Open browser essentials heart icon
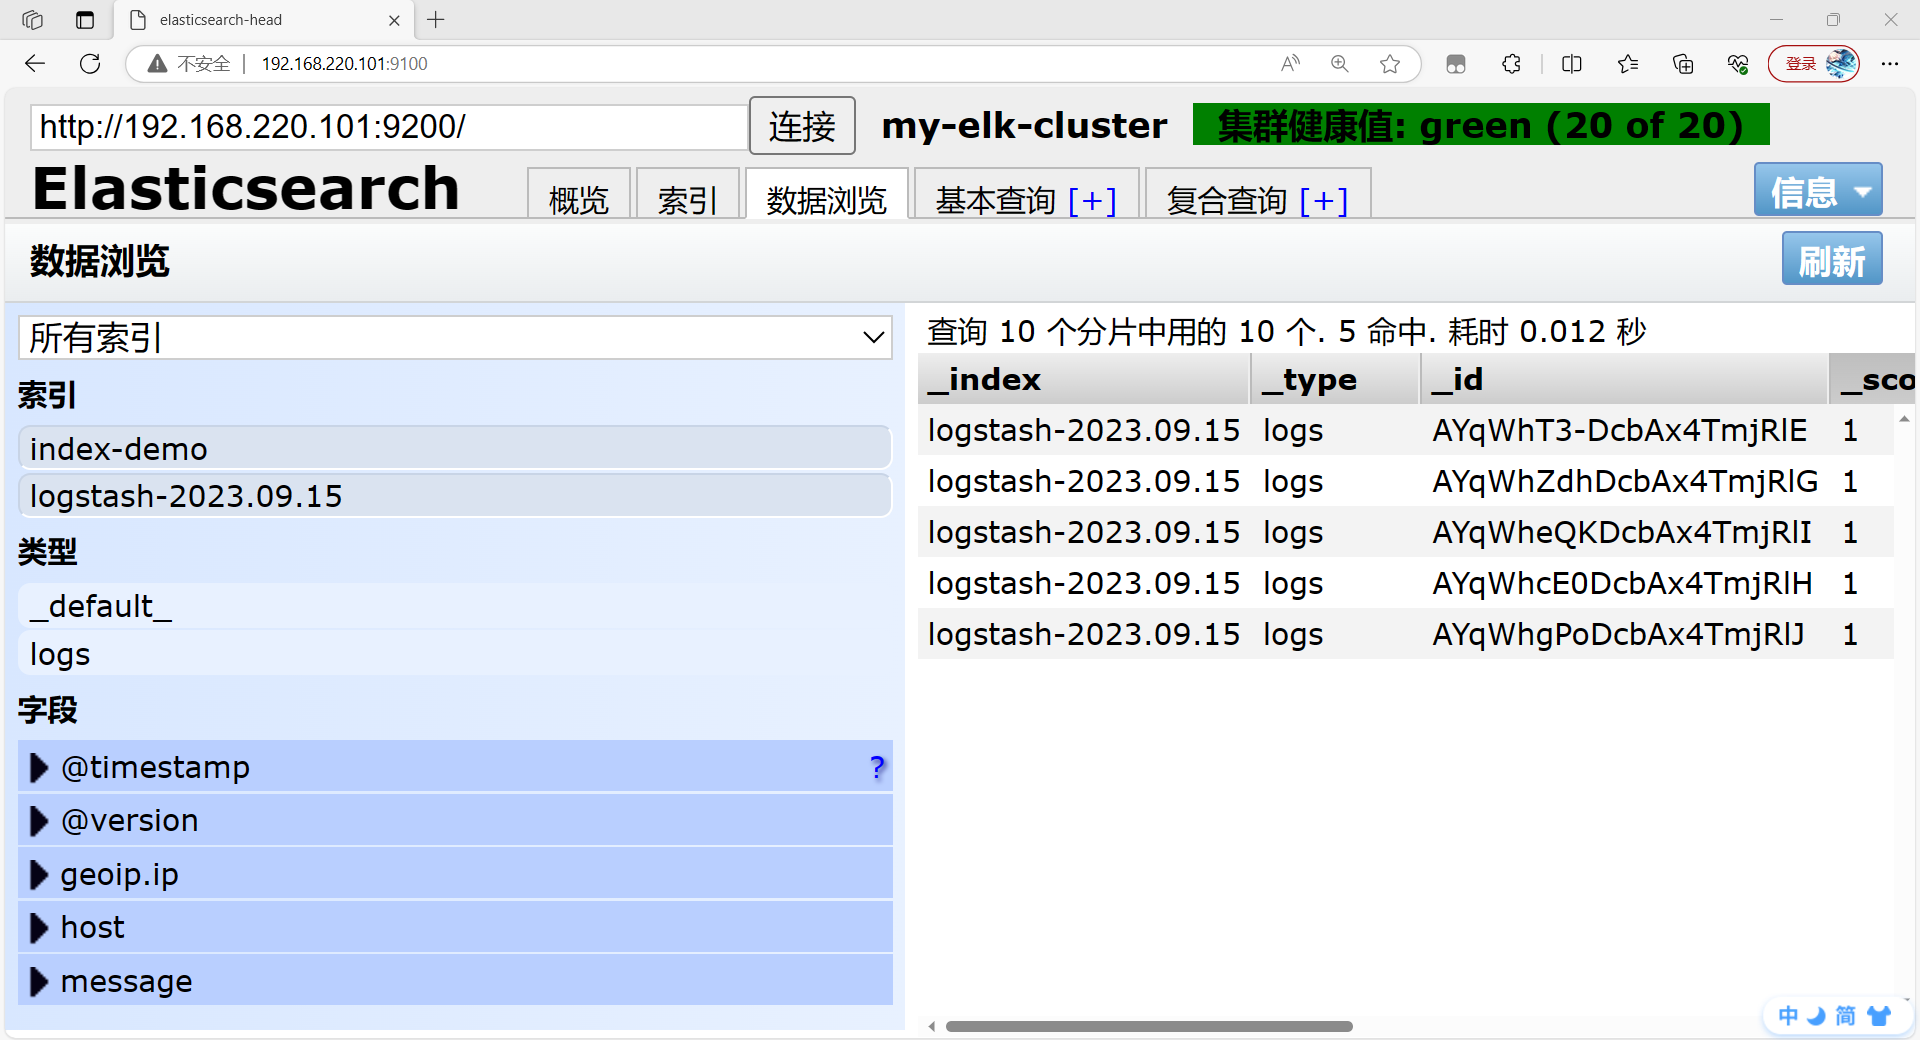1920x1040 pixels. [x=1738, y=64]
